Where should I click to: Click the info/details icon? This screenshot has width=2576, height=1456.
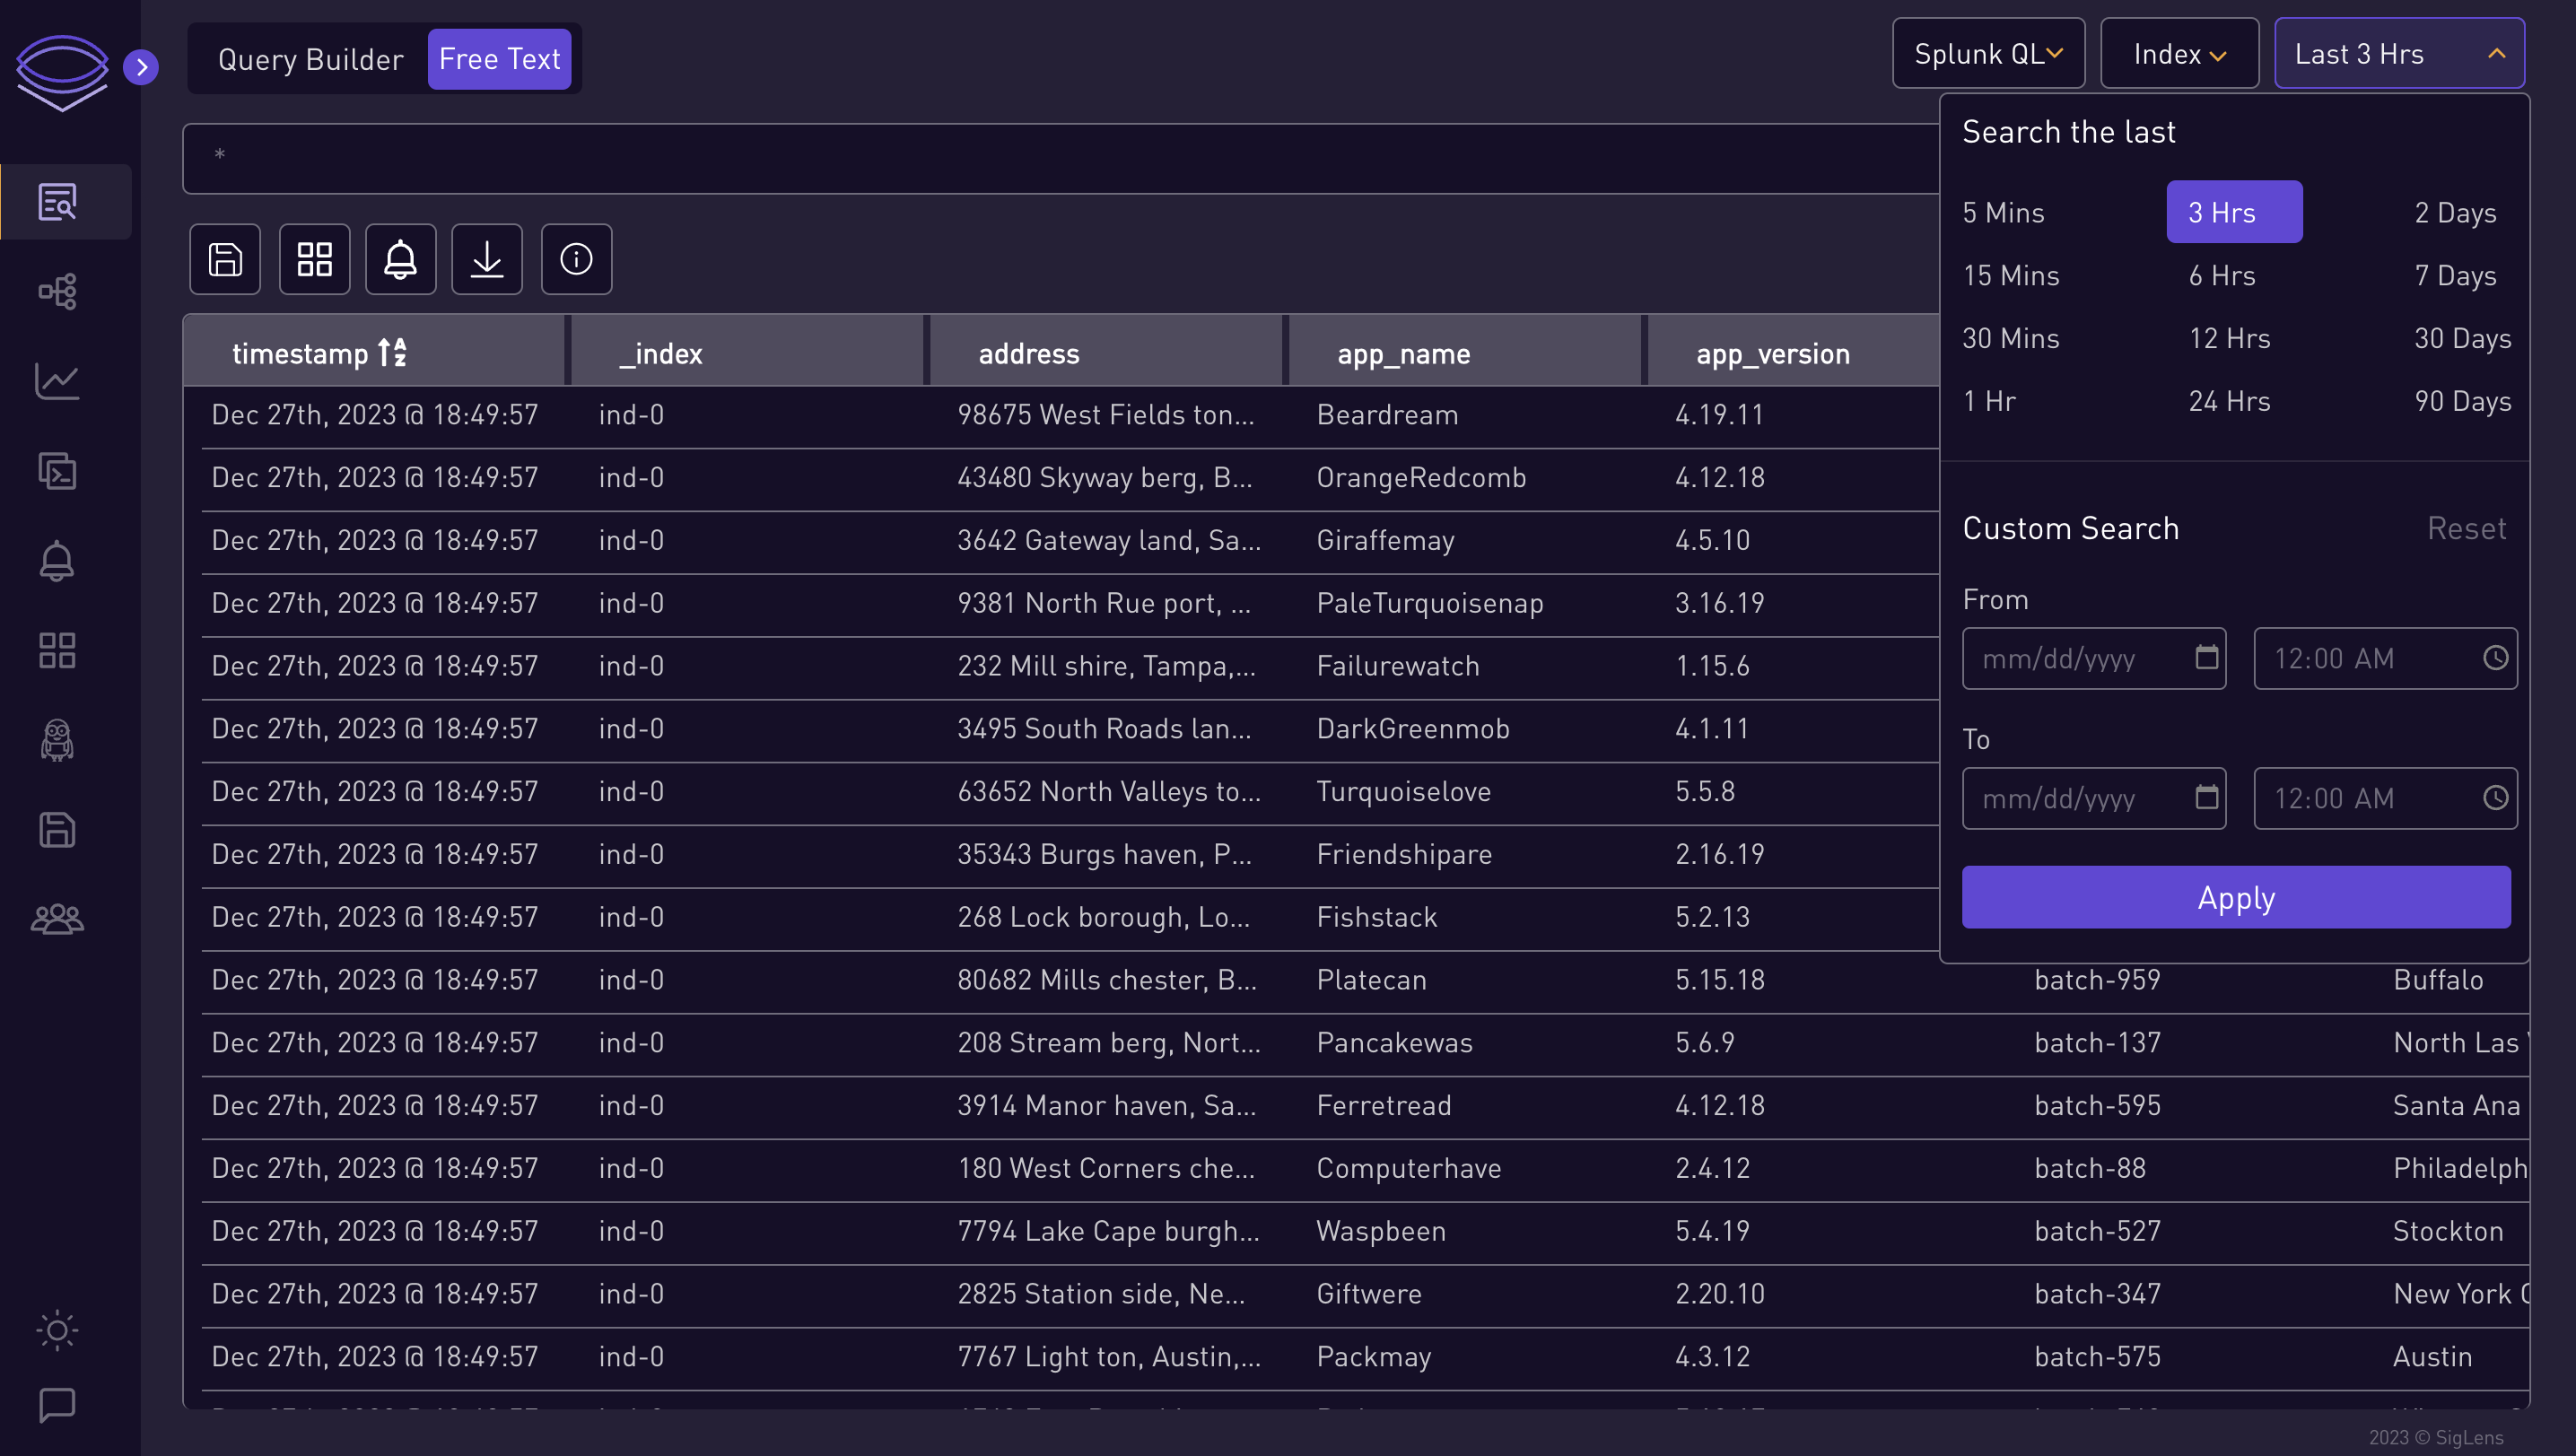577,258
